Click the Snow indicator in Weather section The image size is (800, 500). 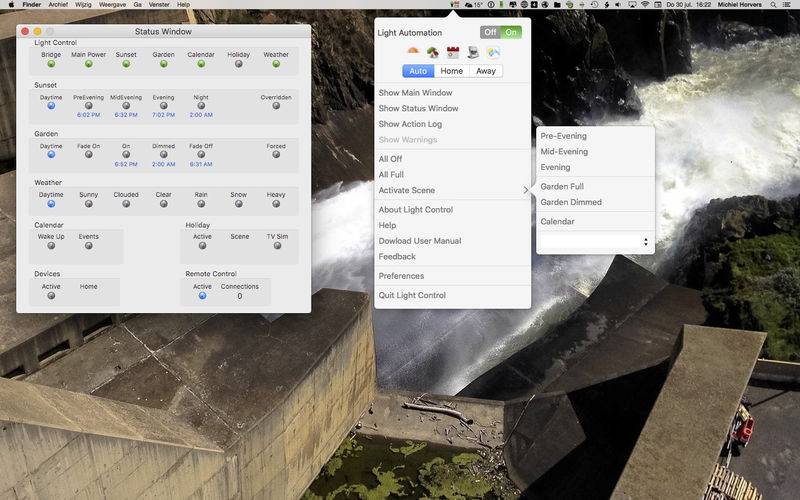239,204
